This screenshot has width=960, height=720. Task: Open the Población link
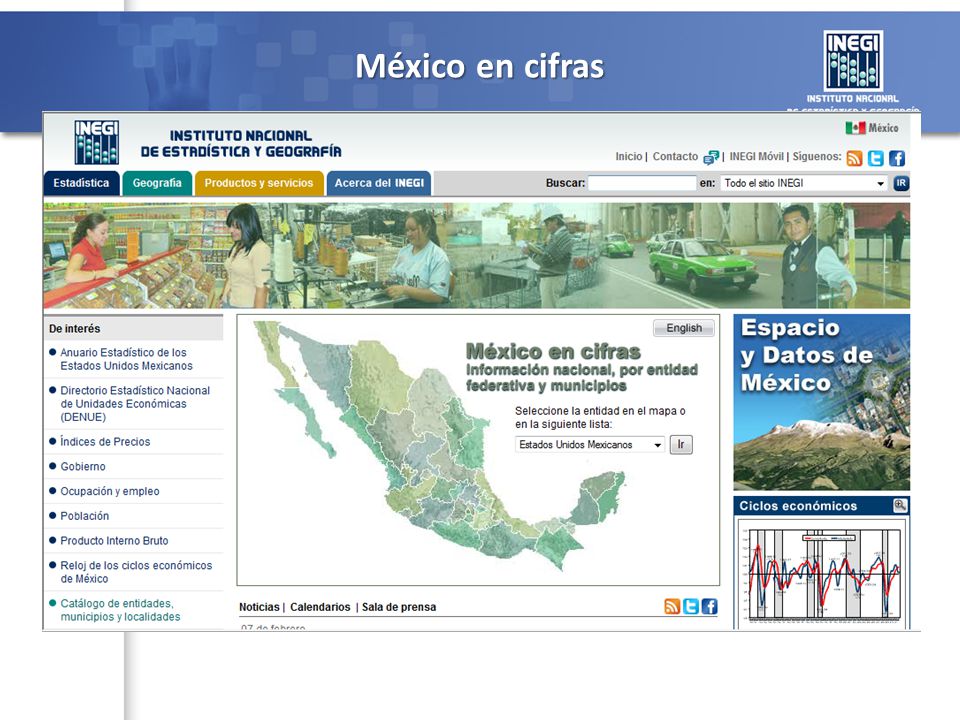84,516
